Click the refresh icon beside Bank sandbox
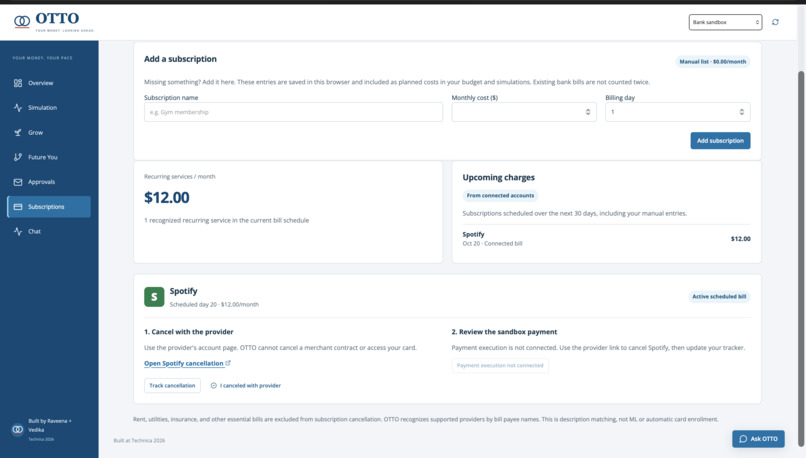806x458 pixels. pyautogui.click(x=775, y=22)
